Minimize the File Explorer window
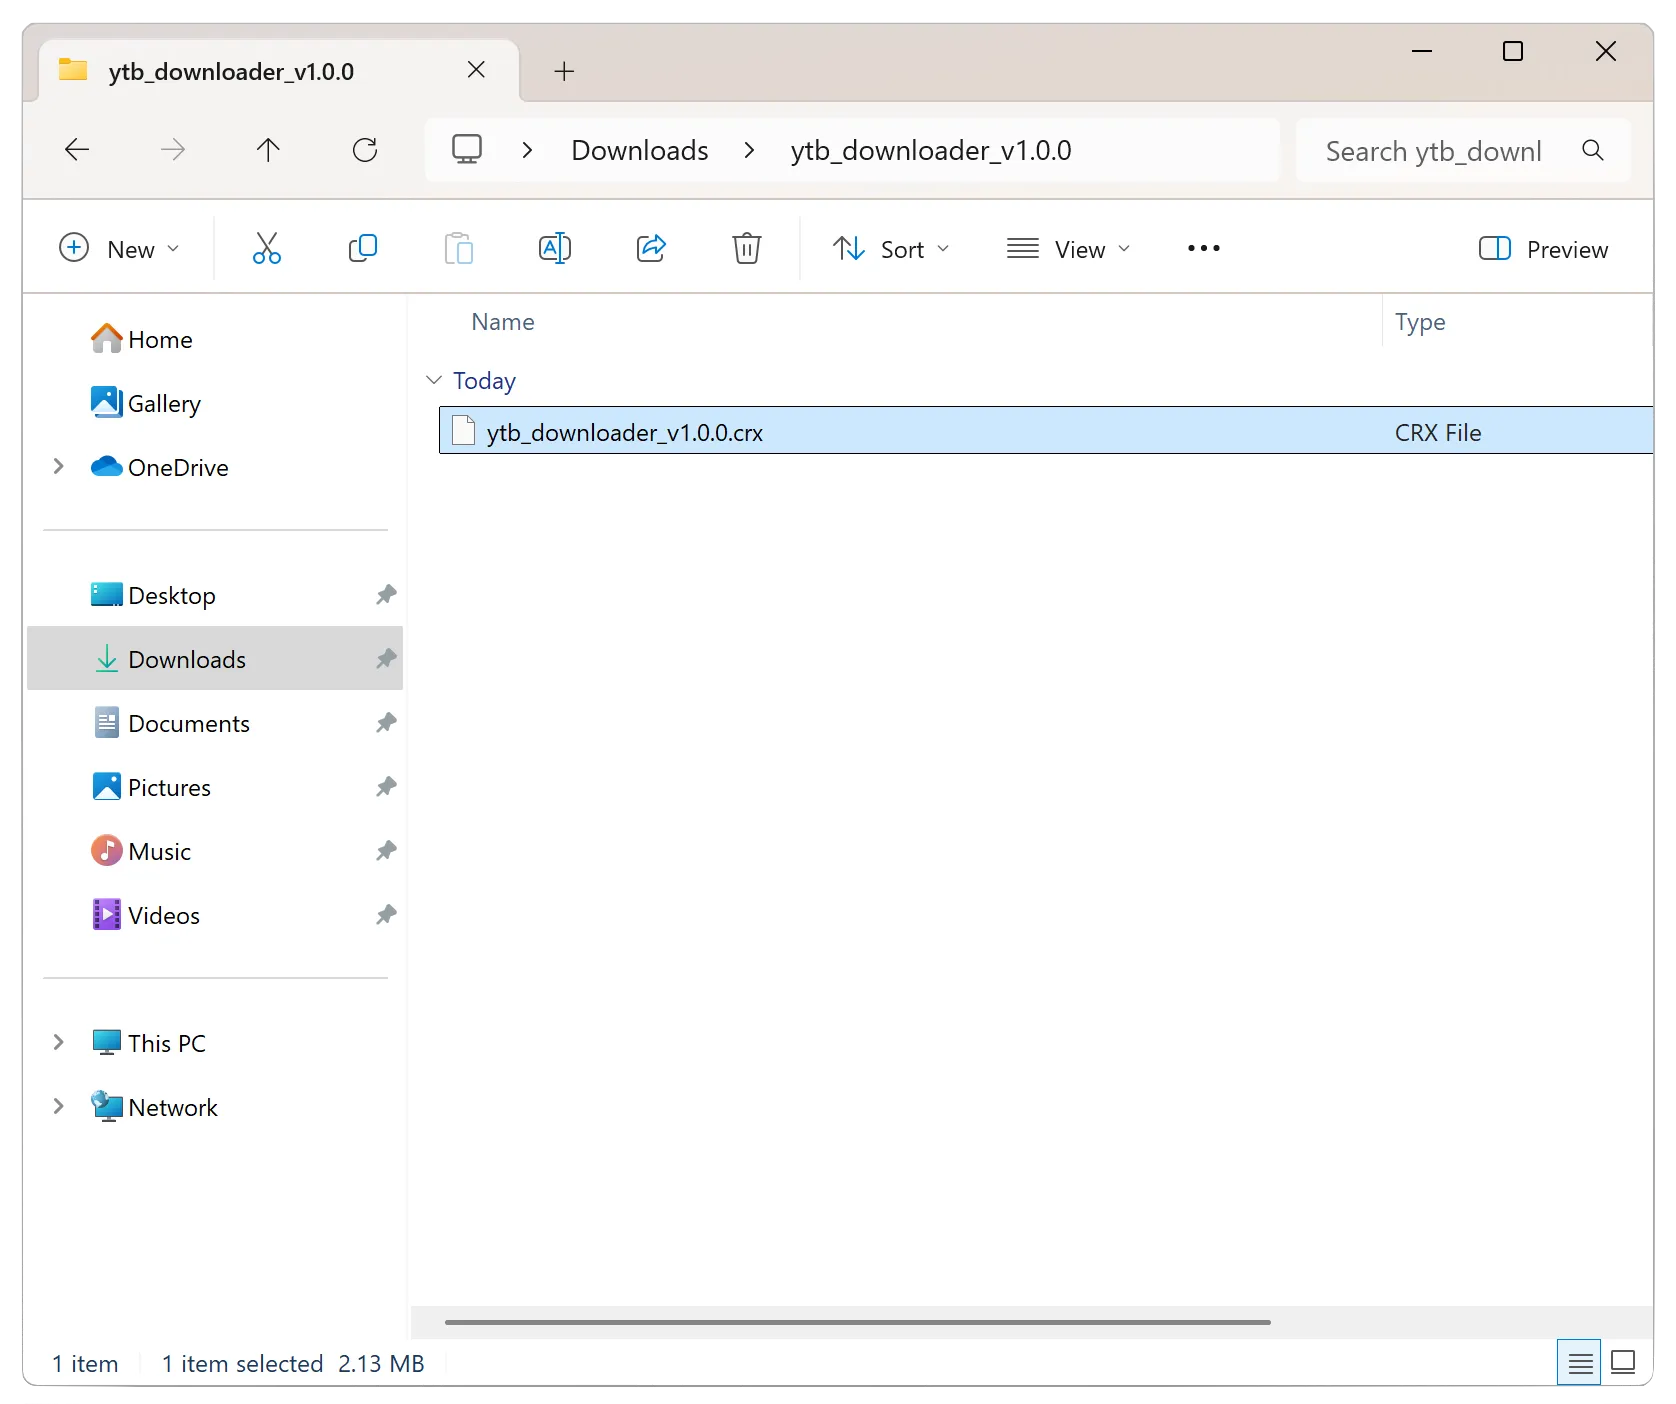1676x1404 pixels. point(1421,51)
